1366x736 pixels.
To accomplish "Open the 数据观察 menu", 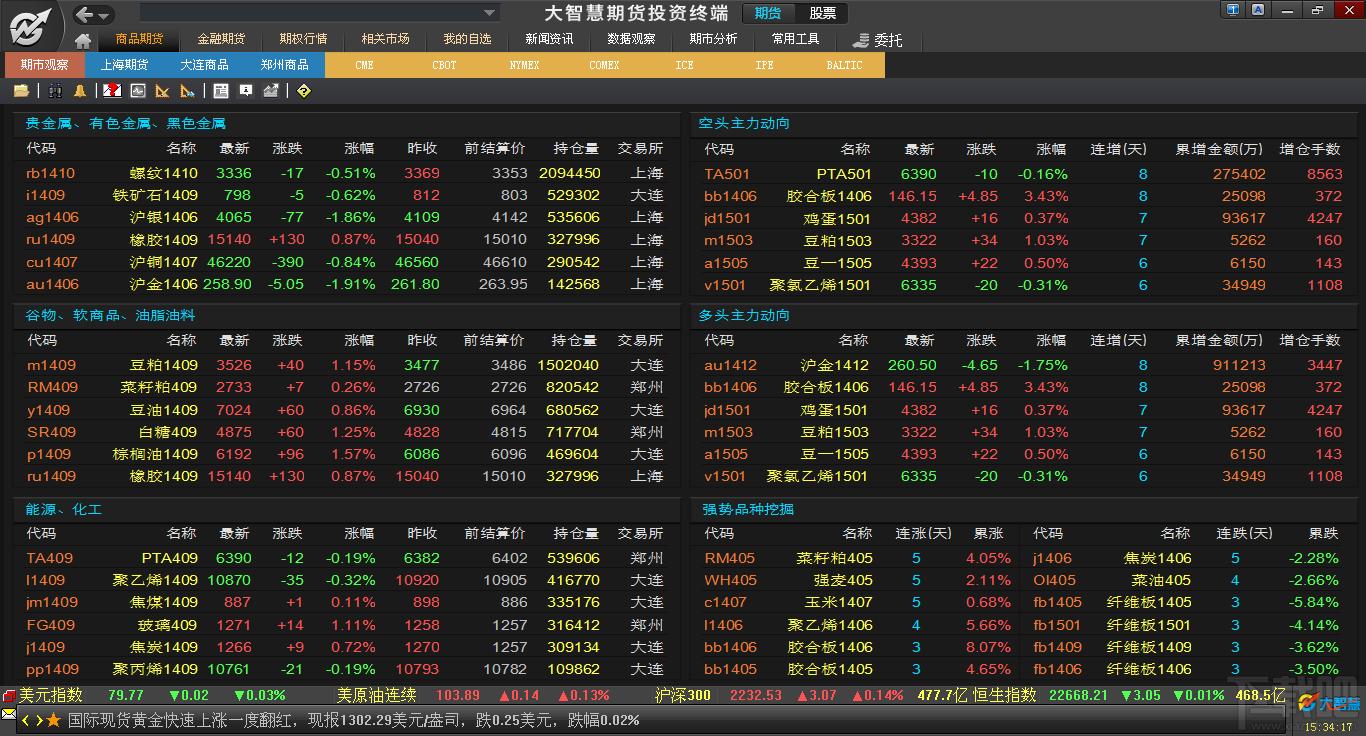I will [x=631, y=39].
